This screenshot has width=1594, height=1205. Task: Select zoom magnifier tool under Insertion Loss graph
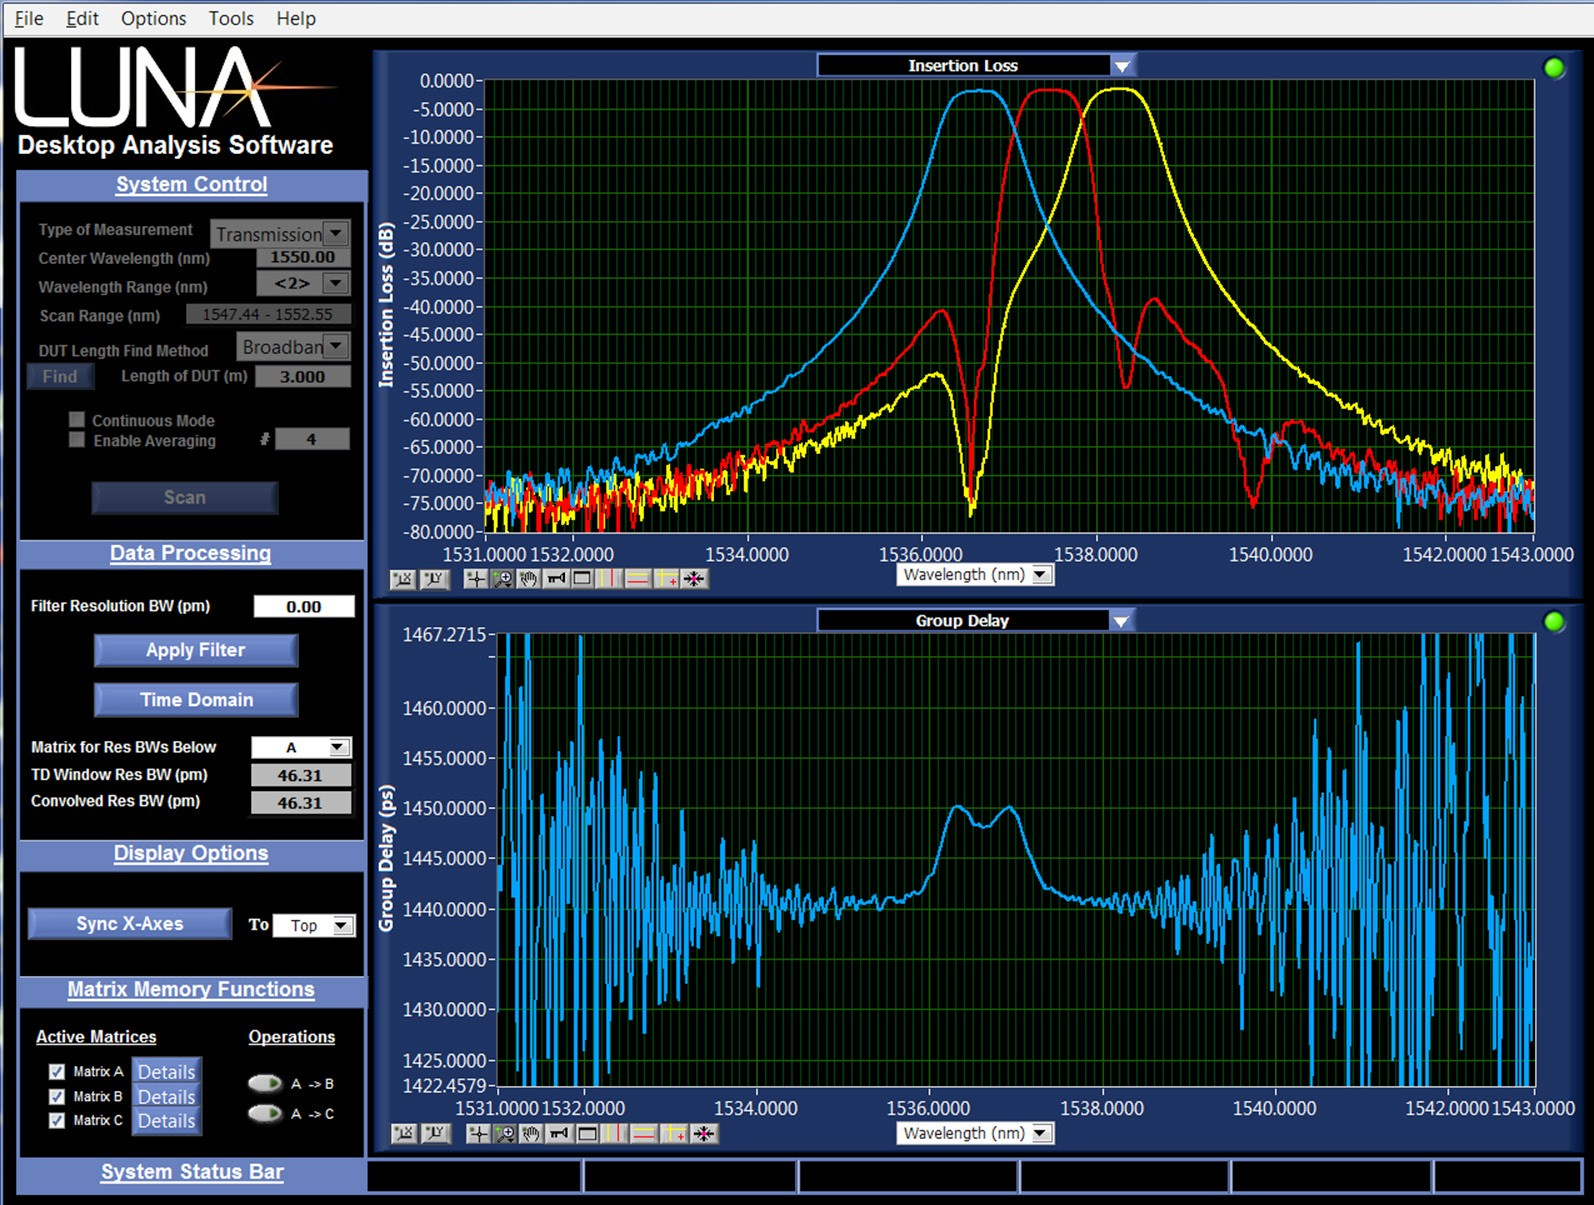point(502,579)
